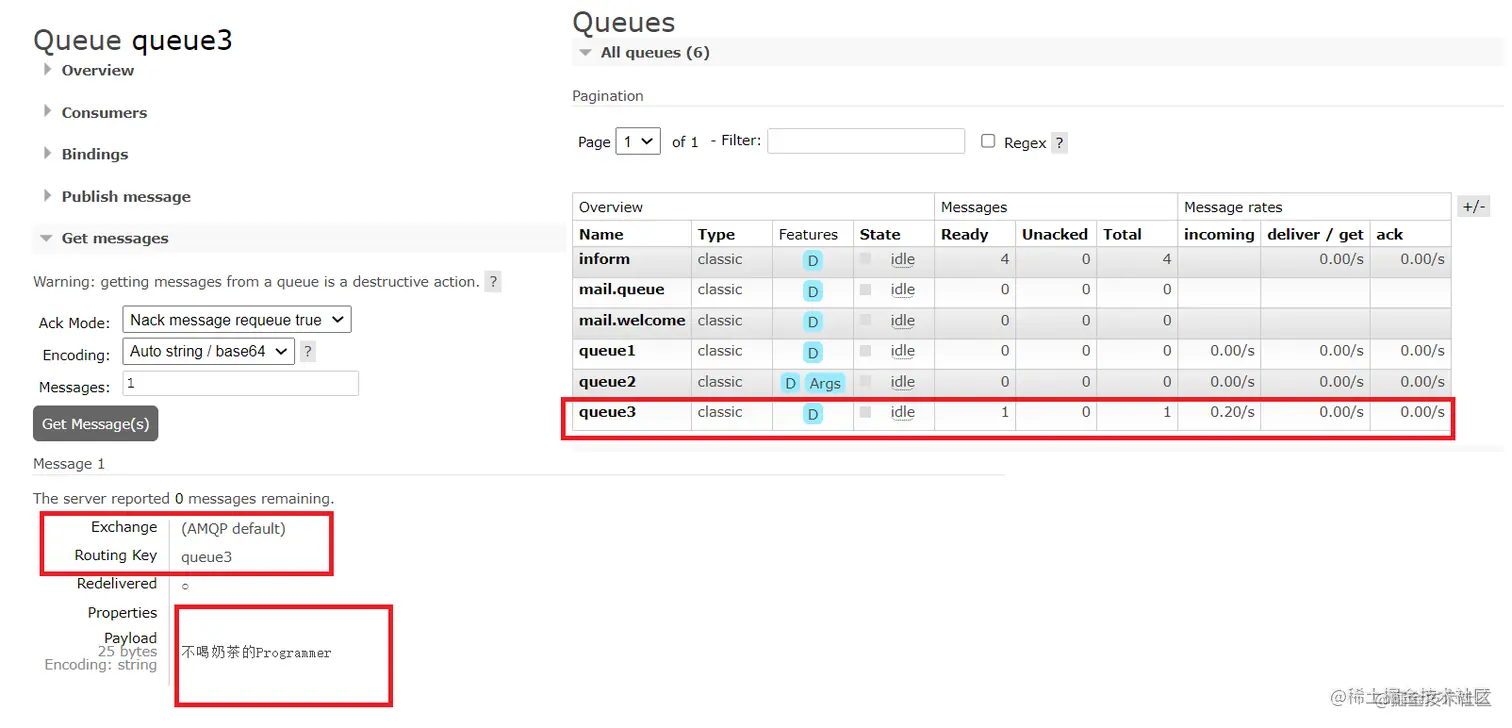Open help icon beside Regex

[1060, 143]
